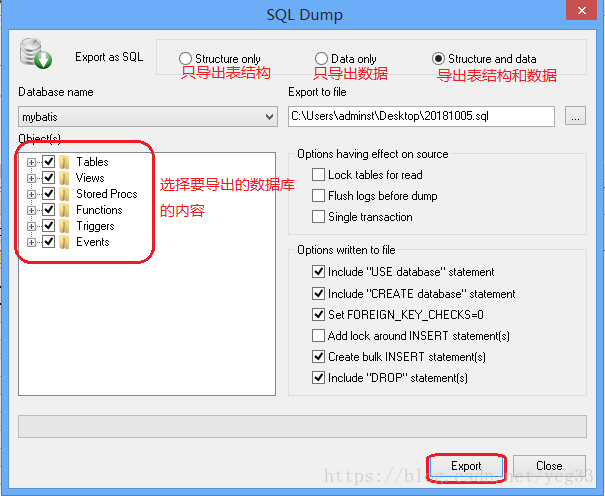Click the Events folder icon
The image size is (605, 496).
(65, 242)
